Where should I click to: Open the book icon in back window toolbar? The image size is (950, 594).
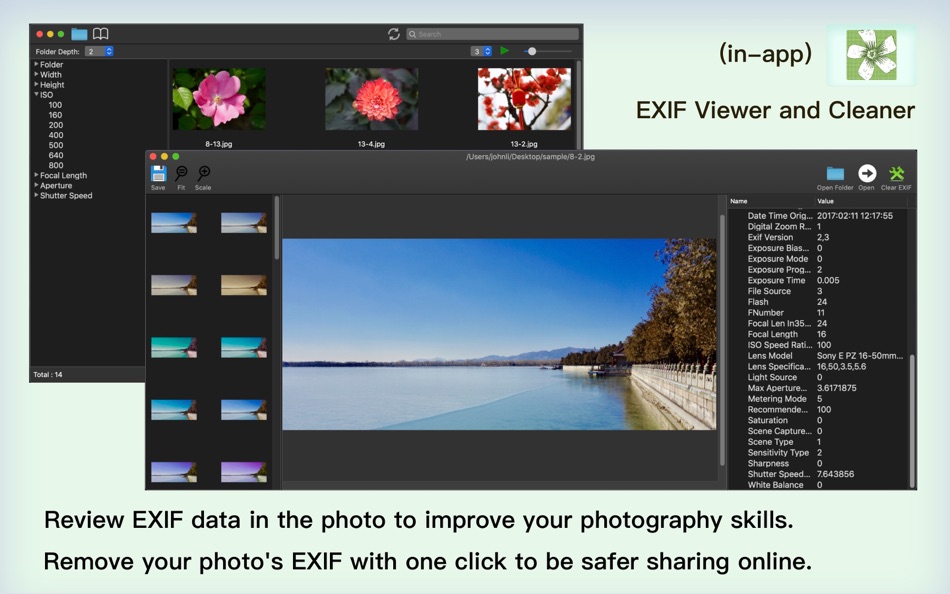(x=101, y=34)
